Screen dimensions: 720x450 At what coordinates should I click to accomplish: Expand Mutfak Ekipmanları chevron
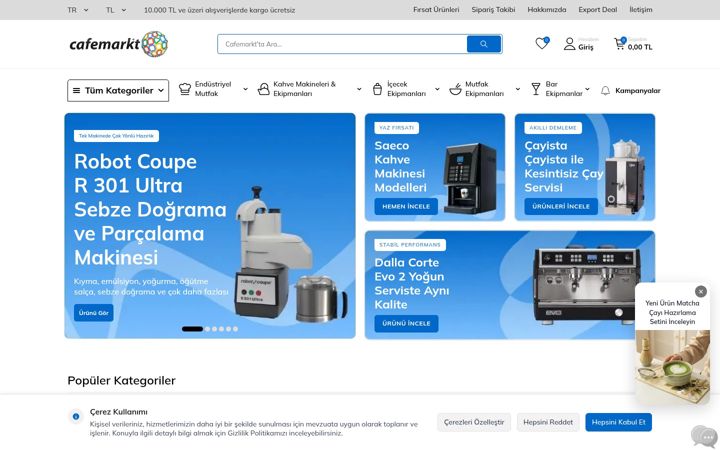tap(518, 89)
